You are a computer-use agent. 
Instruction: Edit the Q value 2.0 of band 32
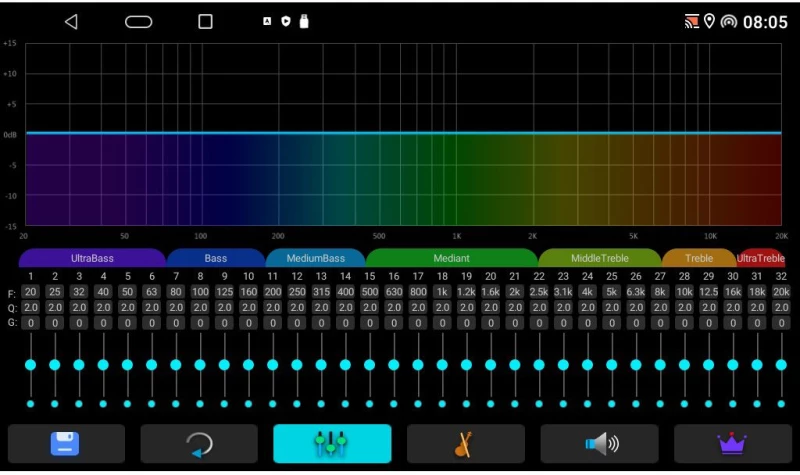point(781,308)
